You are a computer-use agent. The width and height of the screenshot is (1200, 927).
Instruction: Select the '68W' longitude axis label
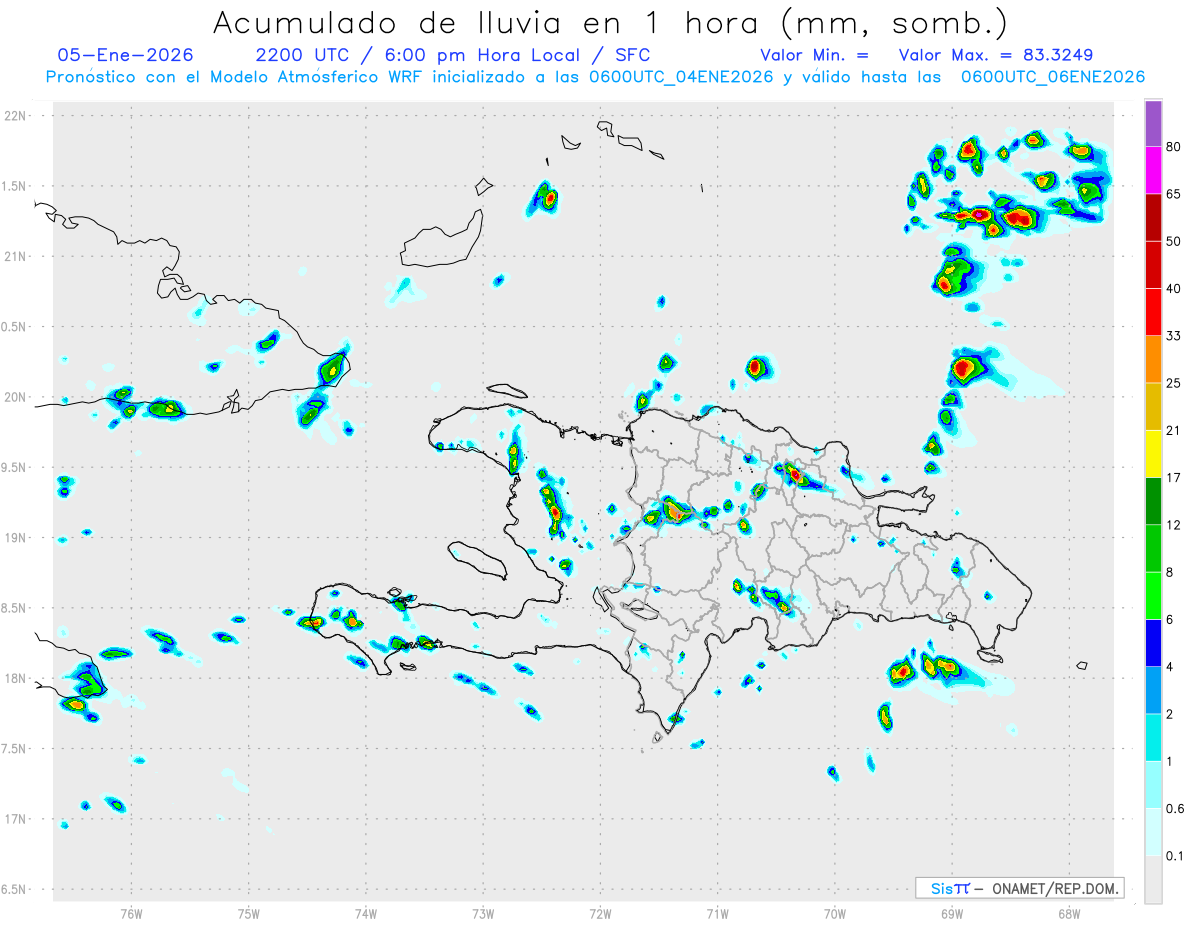click(x=1069, y=914)
